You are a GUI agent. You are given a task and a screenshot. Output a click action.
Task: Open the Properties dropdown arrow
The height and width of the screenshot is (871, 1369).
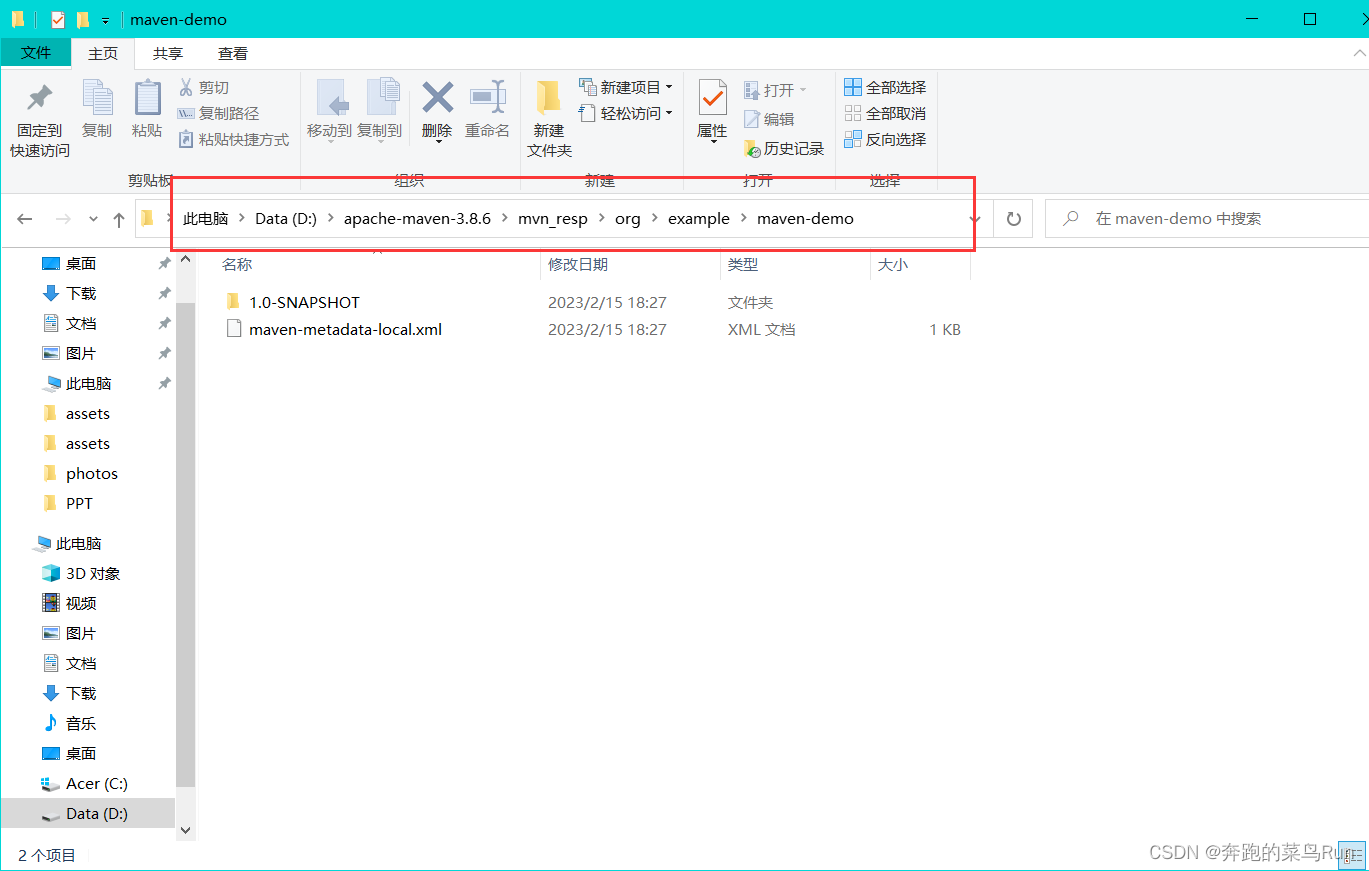pos(713,143)
